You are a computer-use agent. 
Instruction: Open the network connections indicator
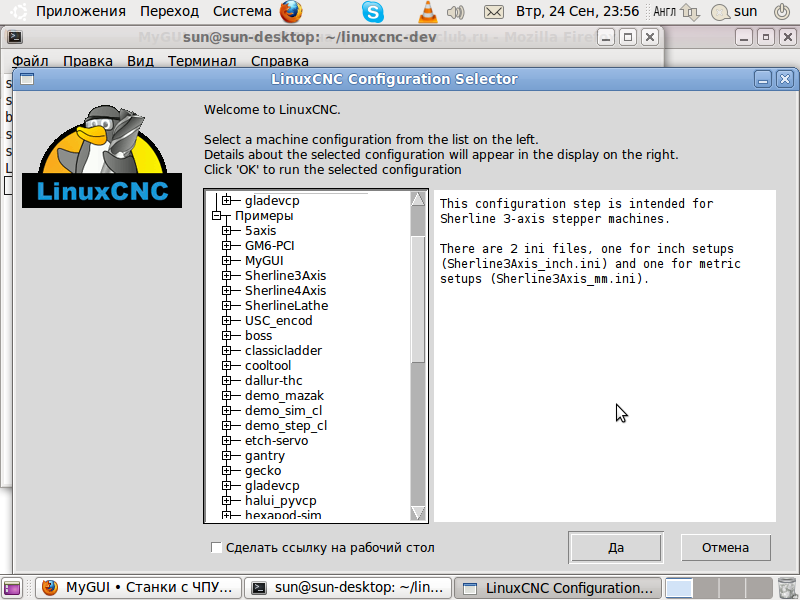(690, 12)
